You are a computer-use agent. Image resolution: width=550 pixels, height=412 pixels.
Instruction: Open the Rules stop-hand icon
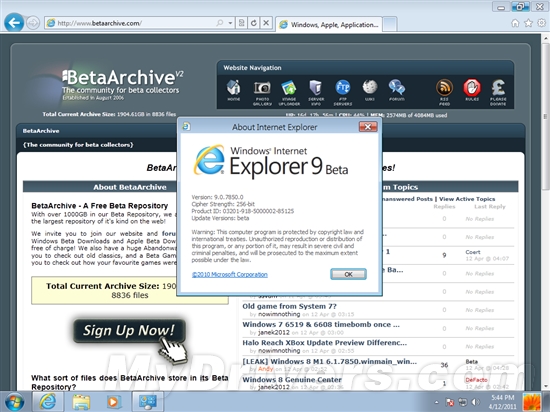point(472,90)
